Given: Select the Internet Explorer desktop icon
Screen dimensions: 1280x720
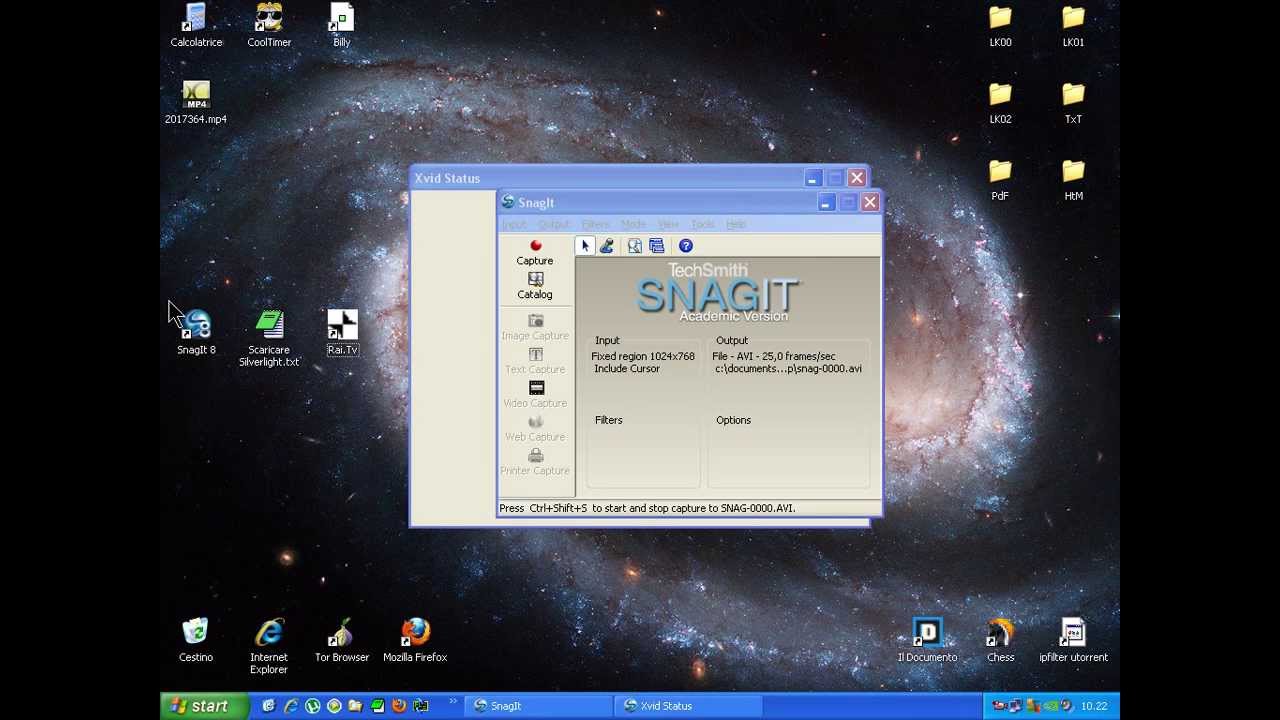Looking at the screenshot, I should tap(269, 647).
